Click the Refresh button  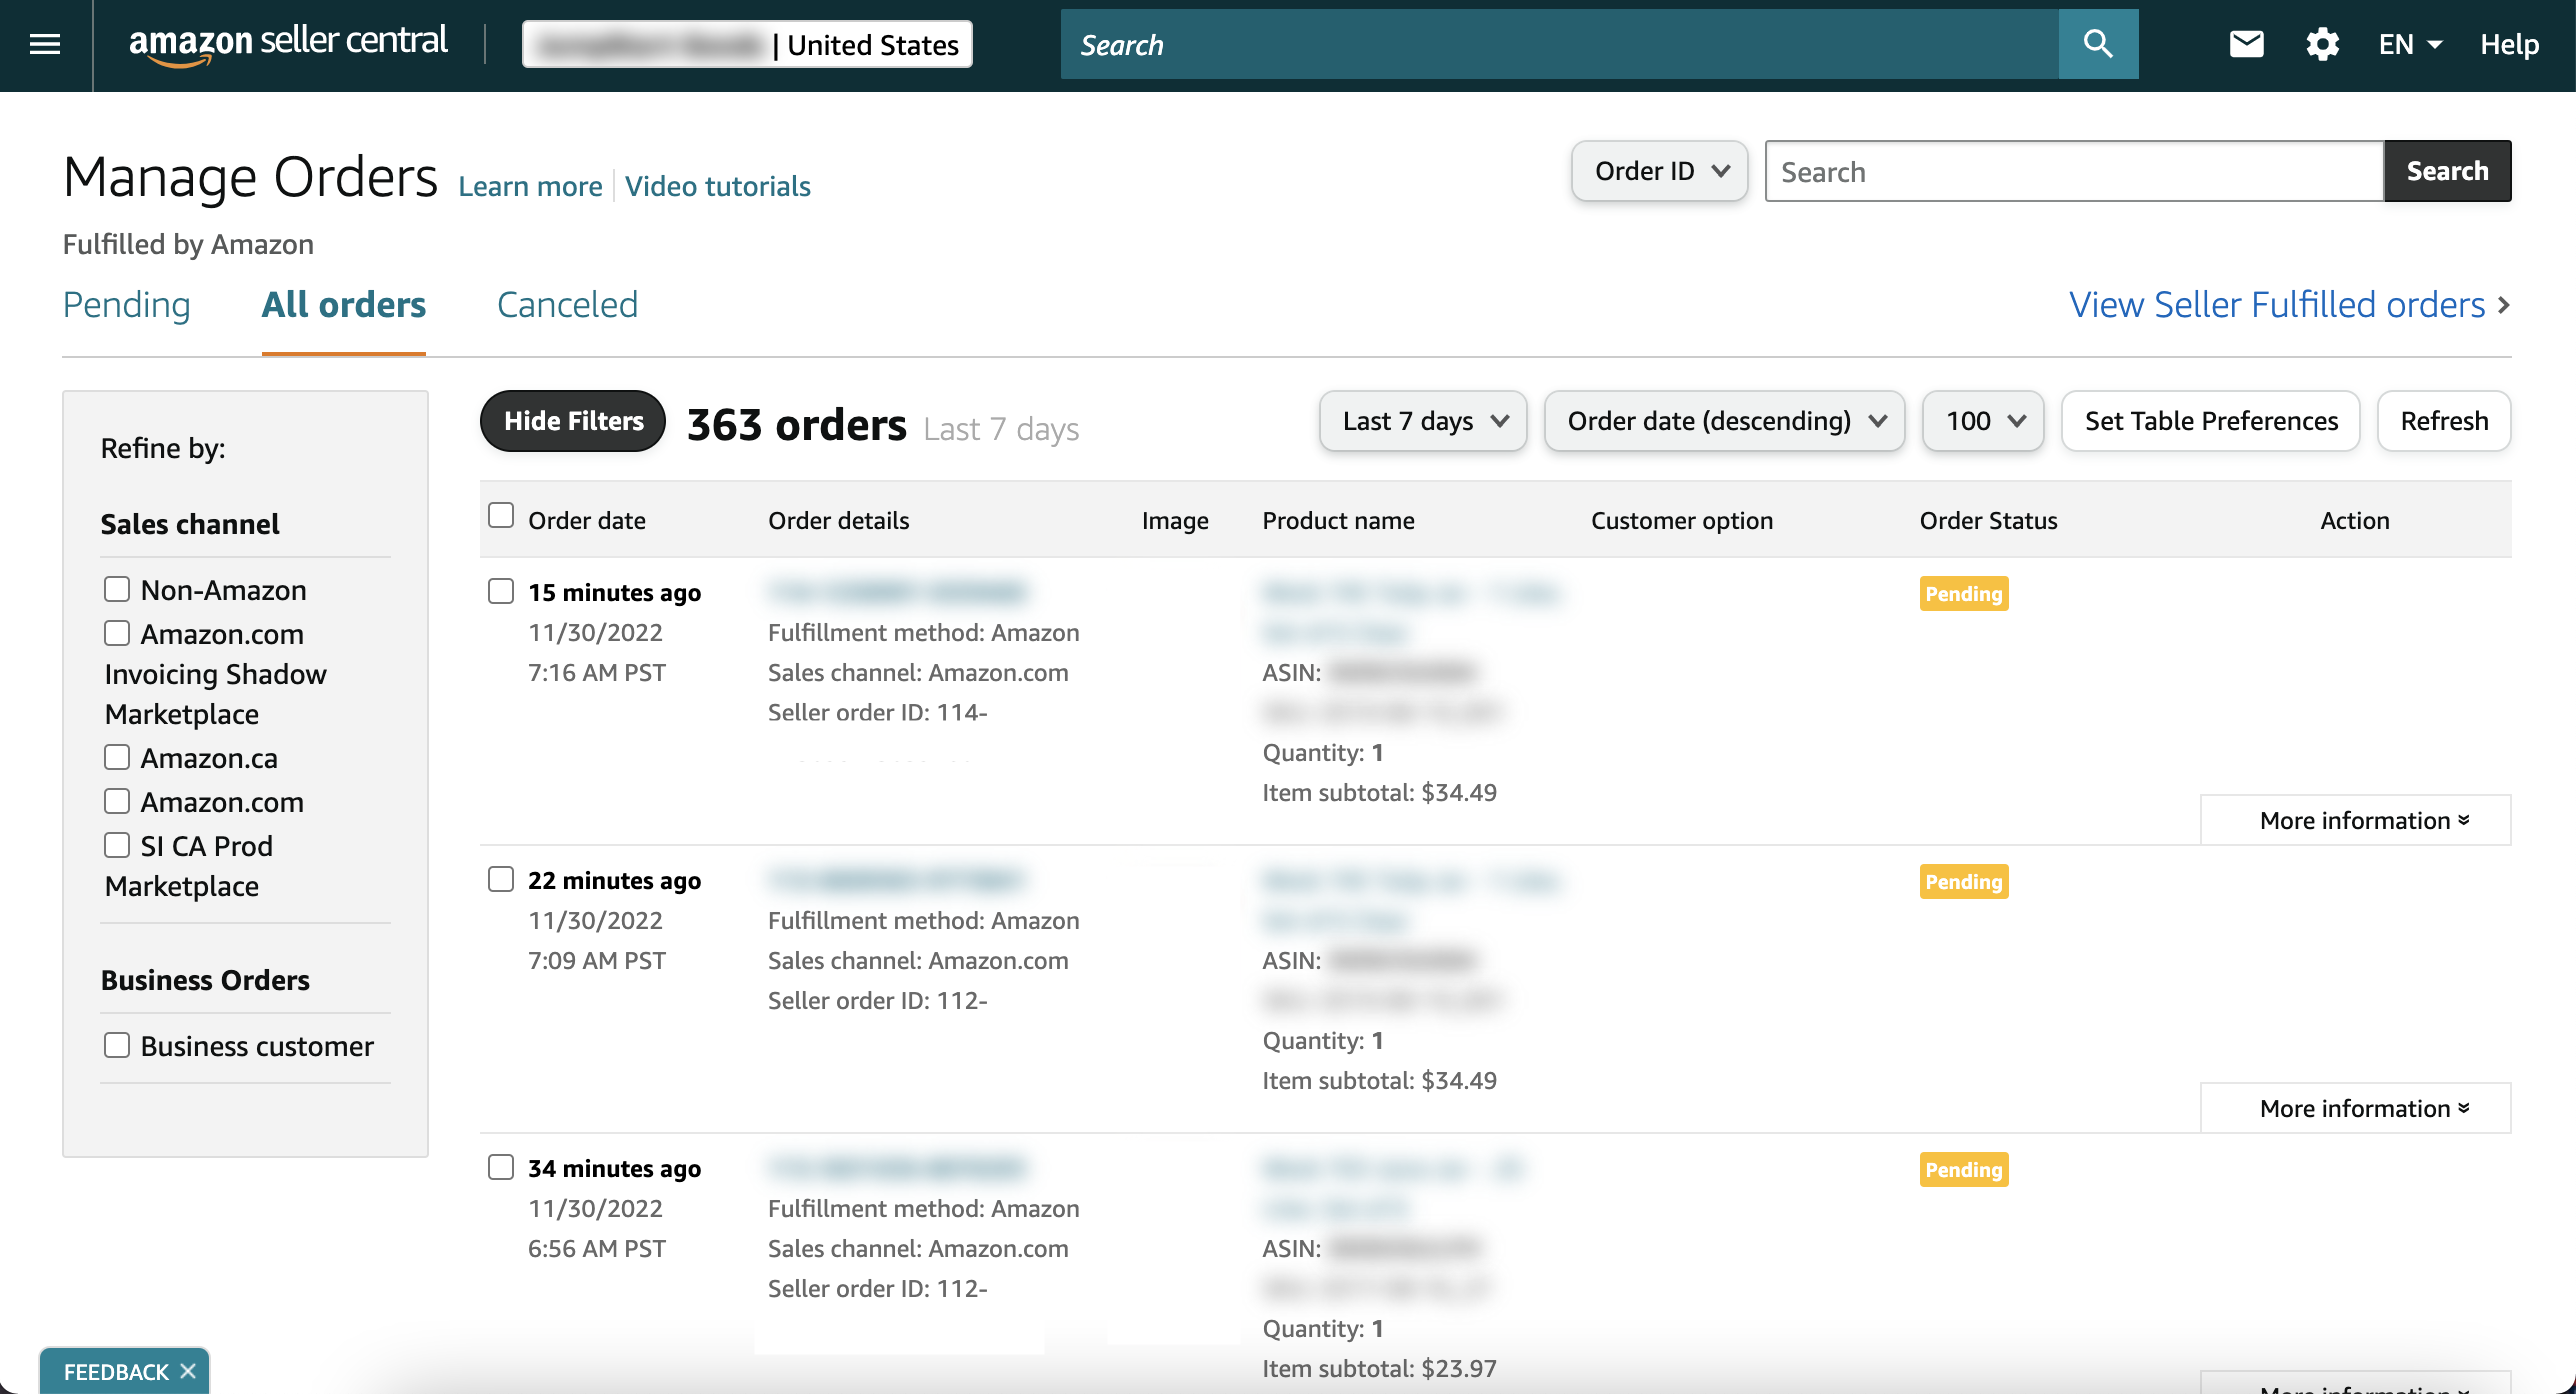point(2444,421)
